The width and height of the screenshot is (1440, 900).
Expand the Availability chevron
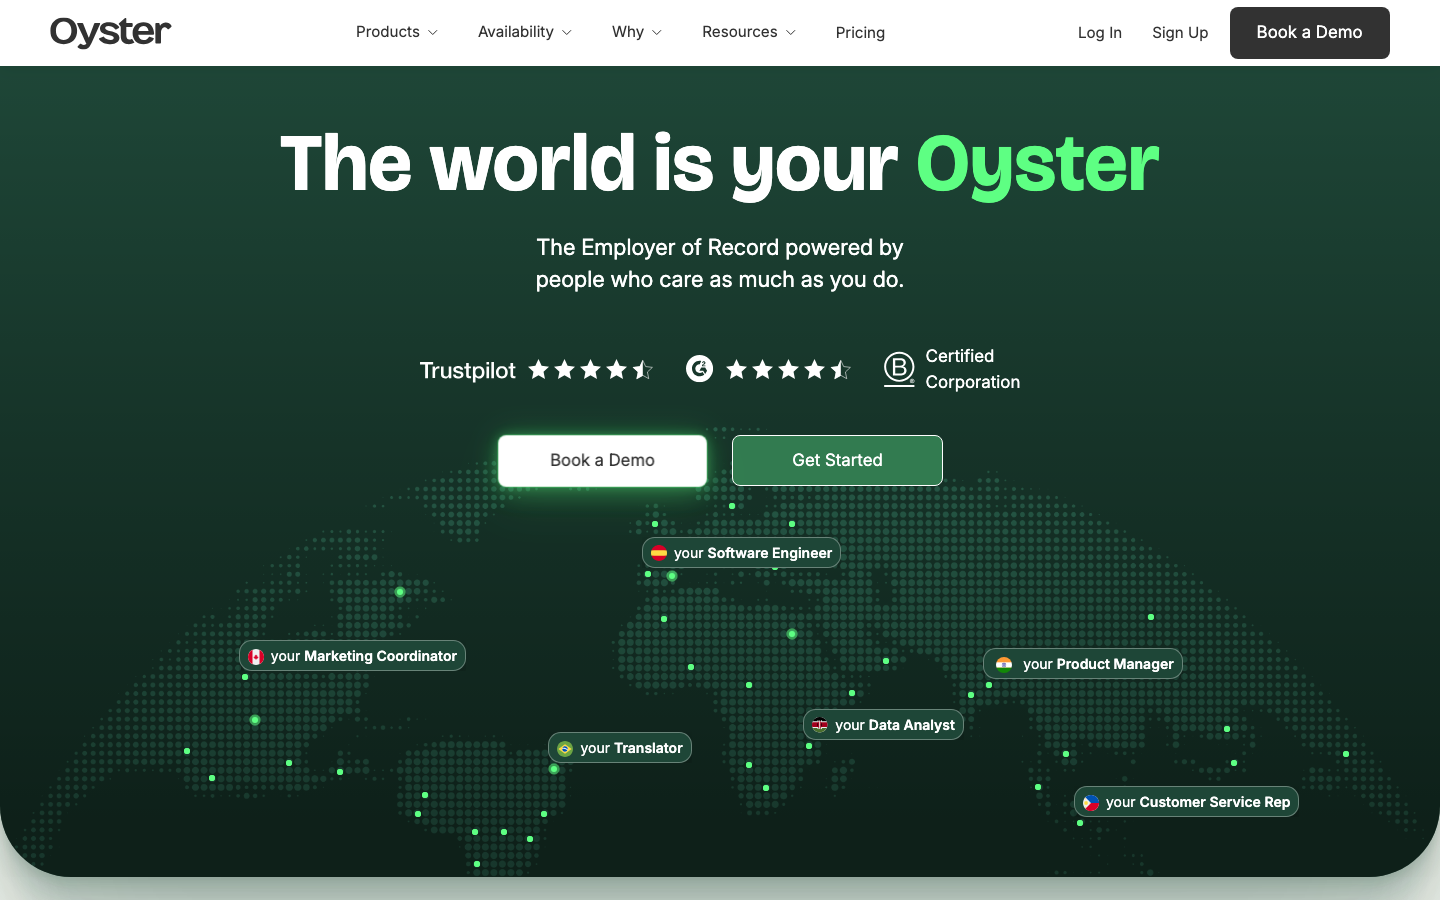tap(567, 33)
